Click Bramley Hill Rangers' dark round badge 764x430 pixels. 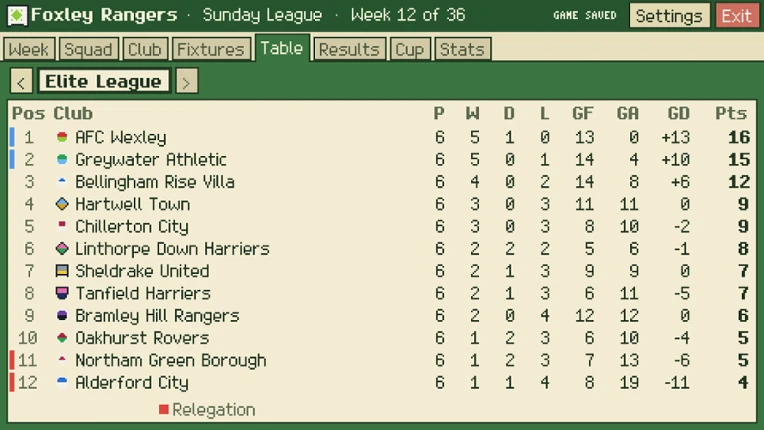tap(62, 316)
